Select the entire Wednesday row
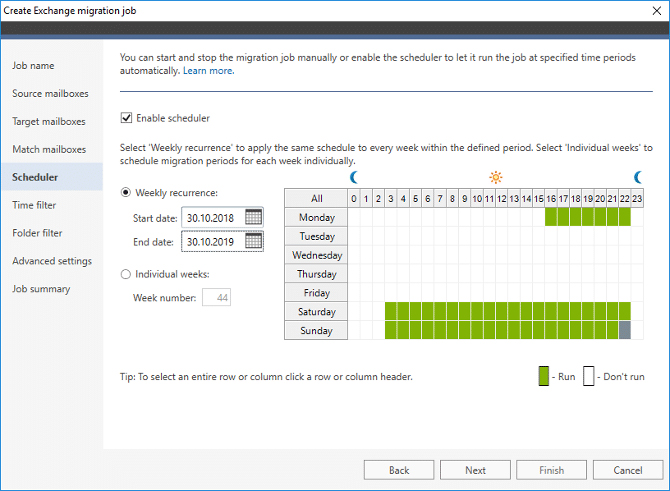 coord(316,255)
